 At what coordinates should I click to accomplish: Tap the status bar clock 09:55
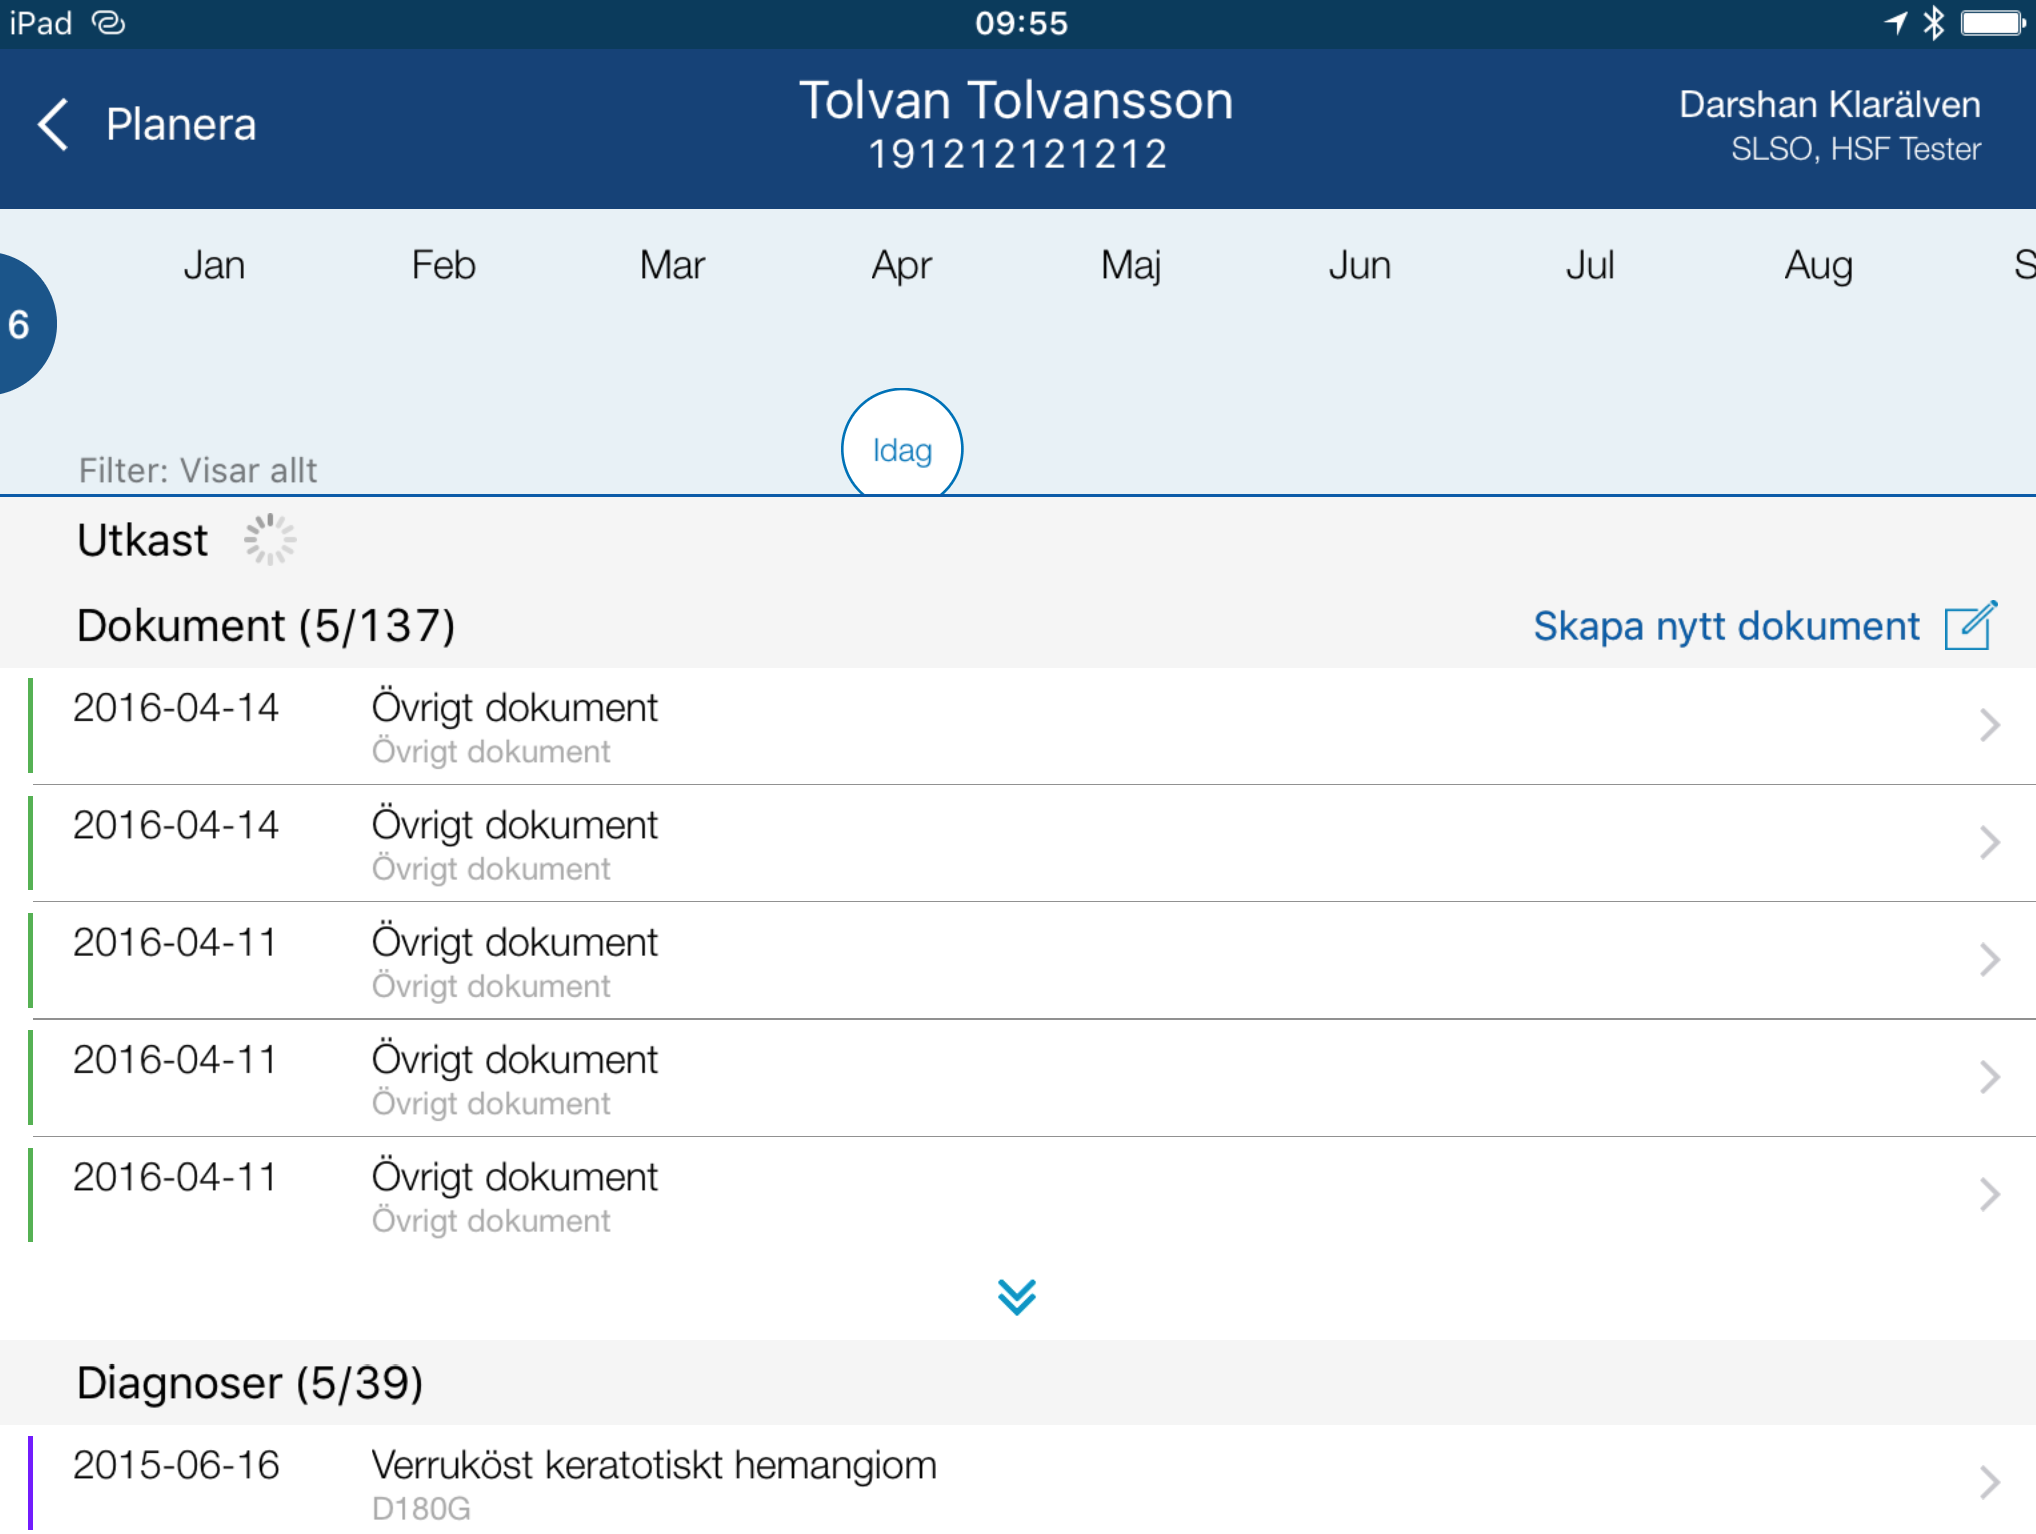pos(1021,22)
